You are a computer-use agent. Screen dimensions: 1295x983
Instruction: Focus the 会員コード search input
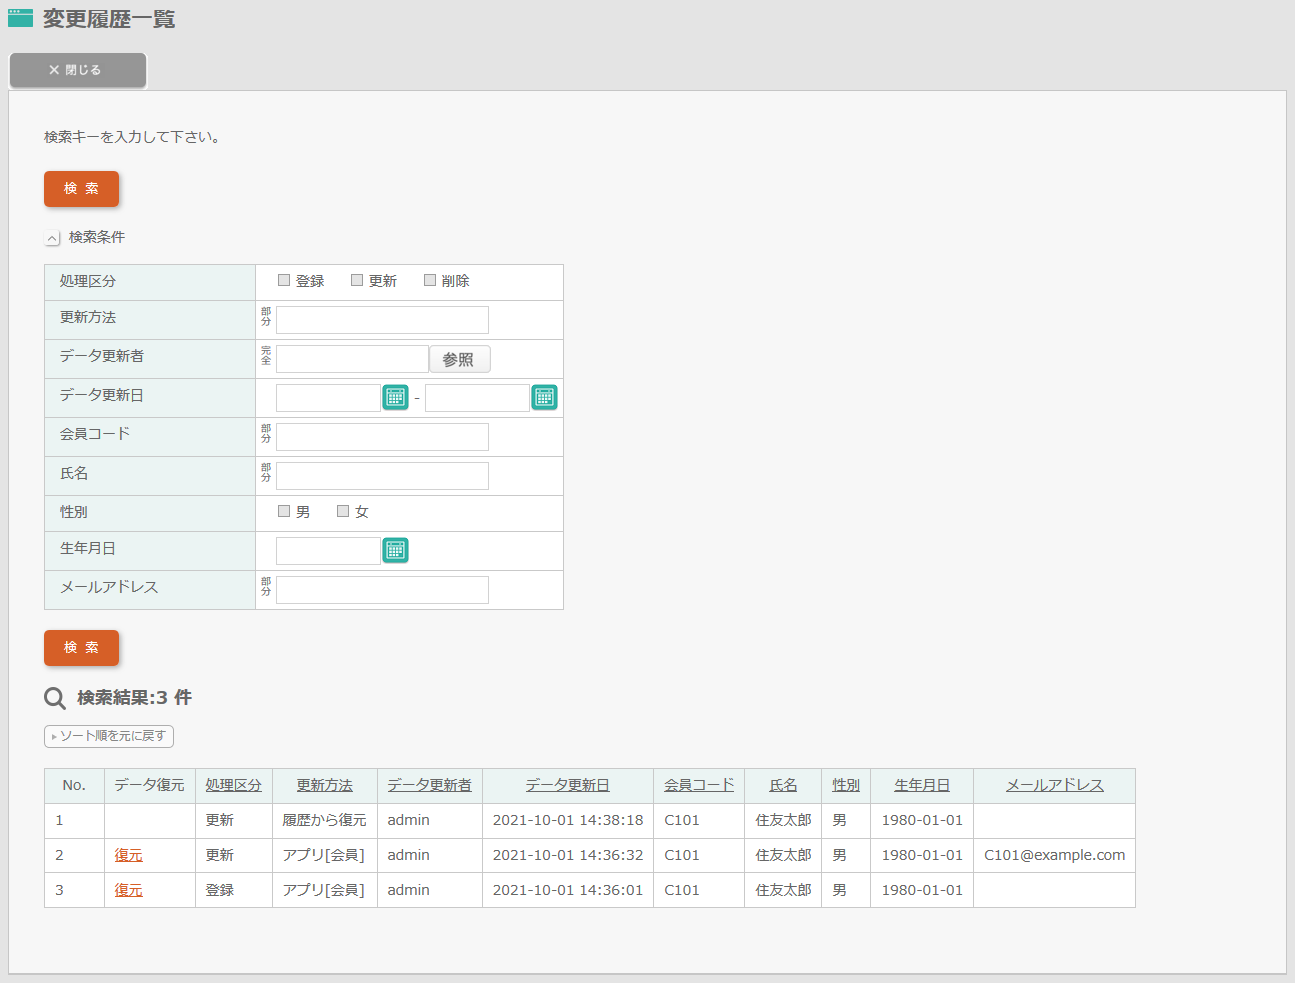(382, 437)
